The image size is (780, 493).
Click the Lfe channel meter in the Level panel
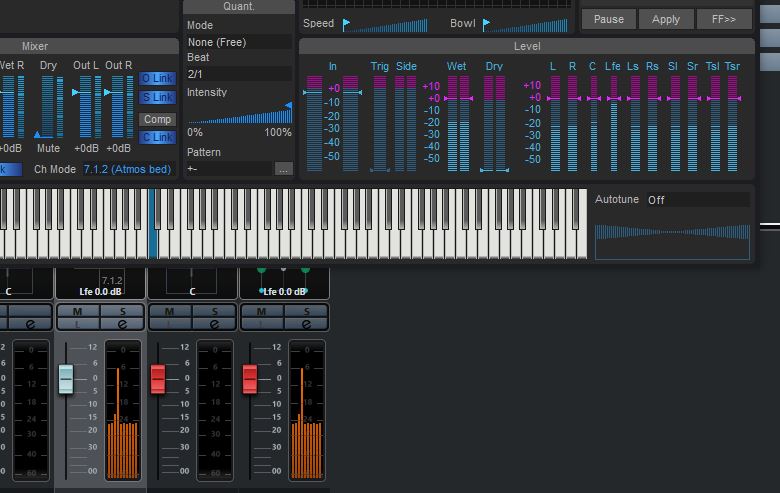614,123
